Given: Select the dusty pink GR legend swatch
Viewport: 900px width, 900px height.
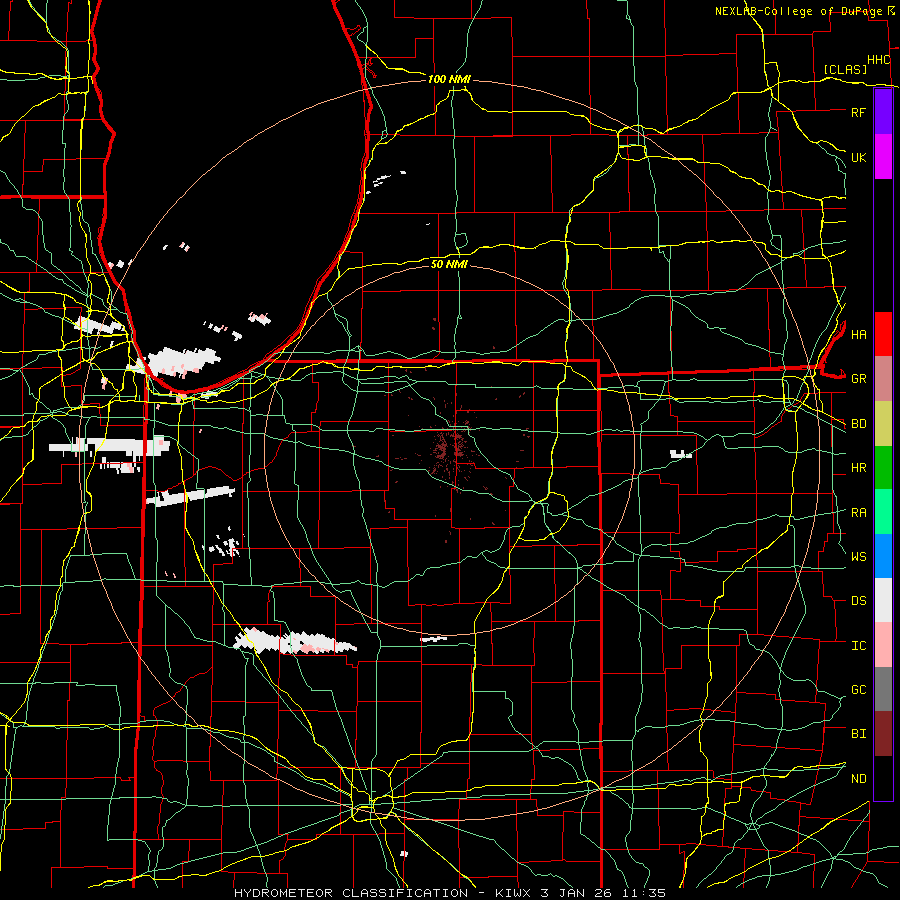Looking at the screenshot, I should [883, 379].
